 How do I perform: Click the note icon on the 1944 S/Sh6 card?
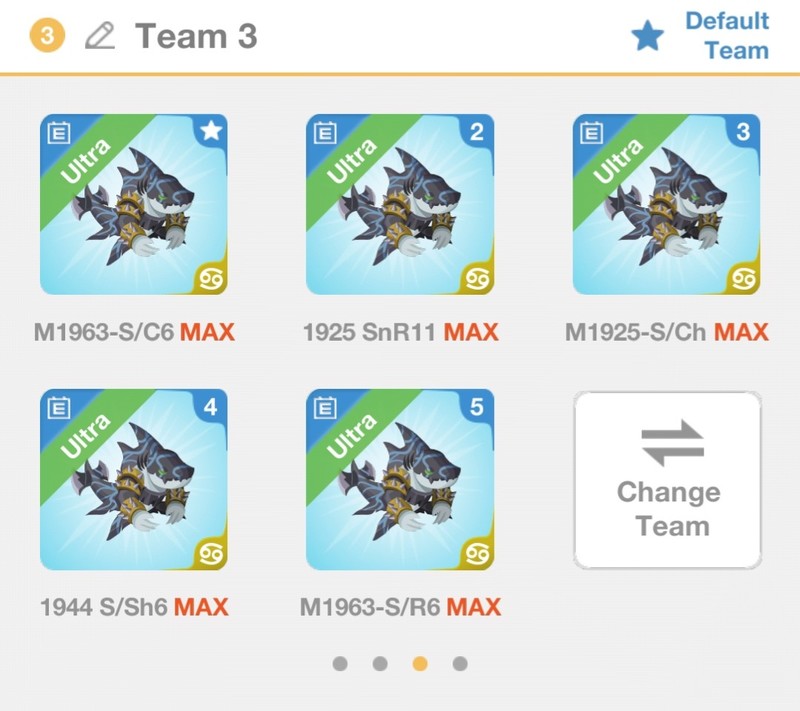59,408
